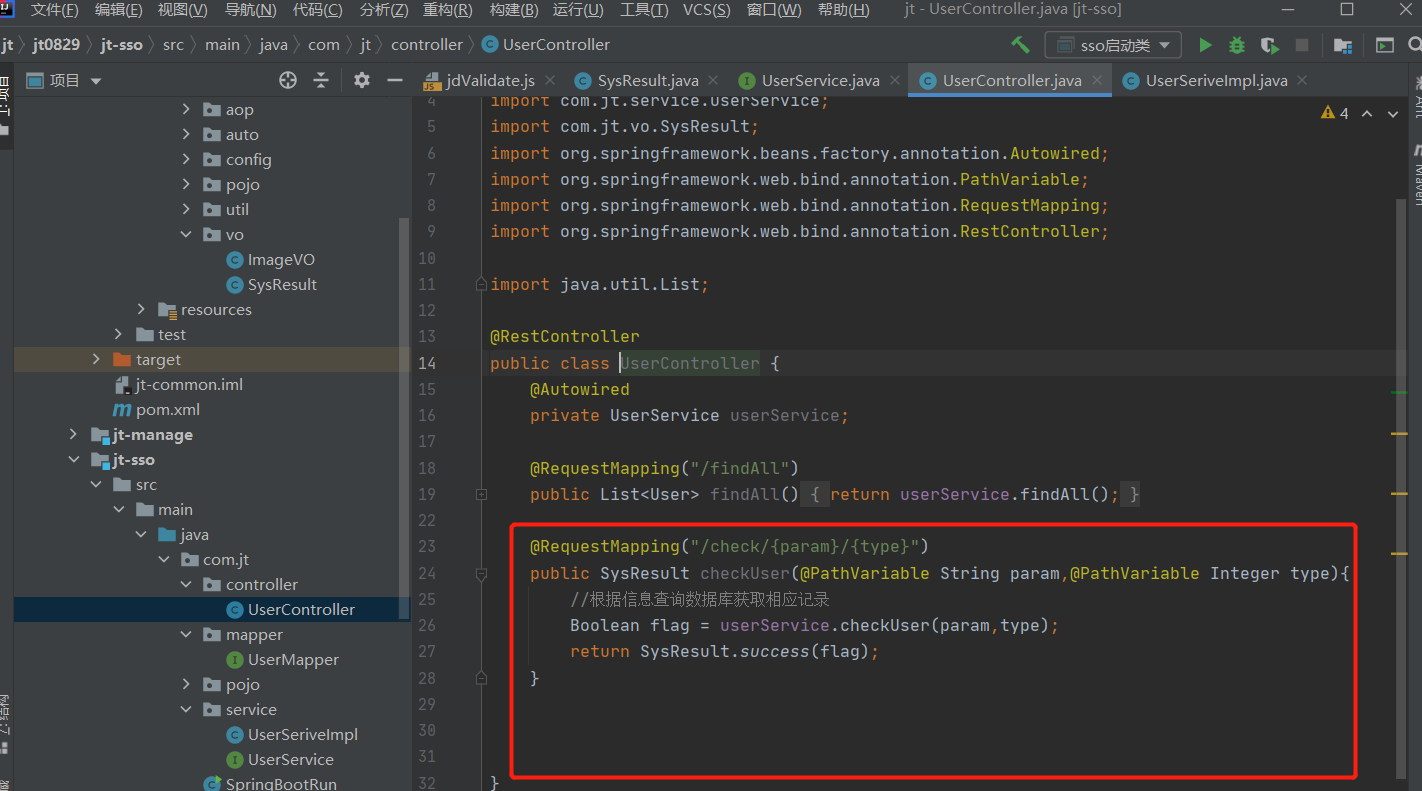Expand the resources folder
The width and height of the screenshot is (1422, 791).
141,309
